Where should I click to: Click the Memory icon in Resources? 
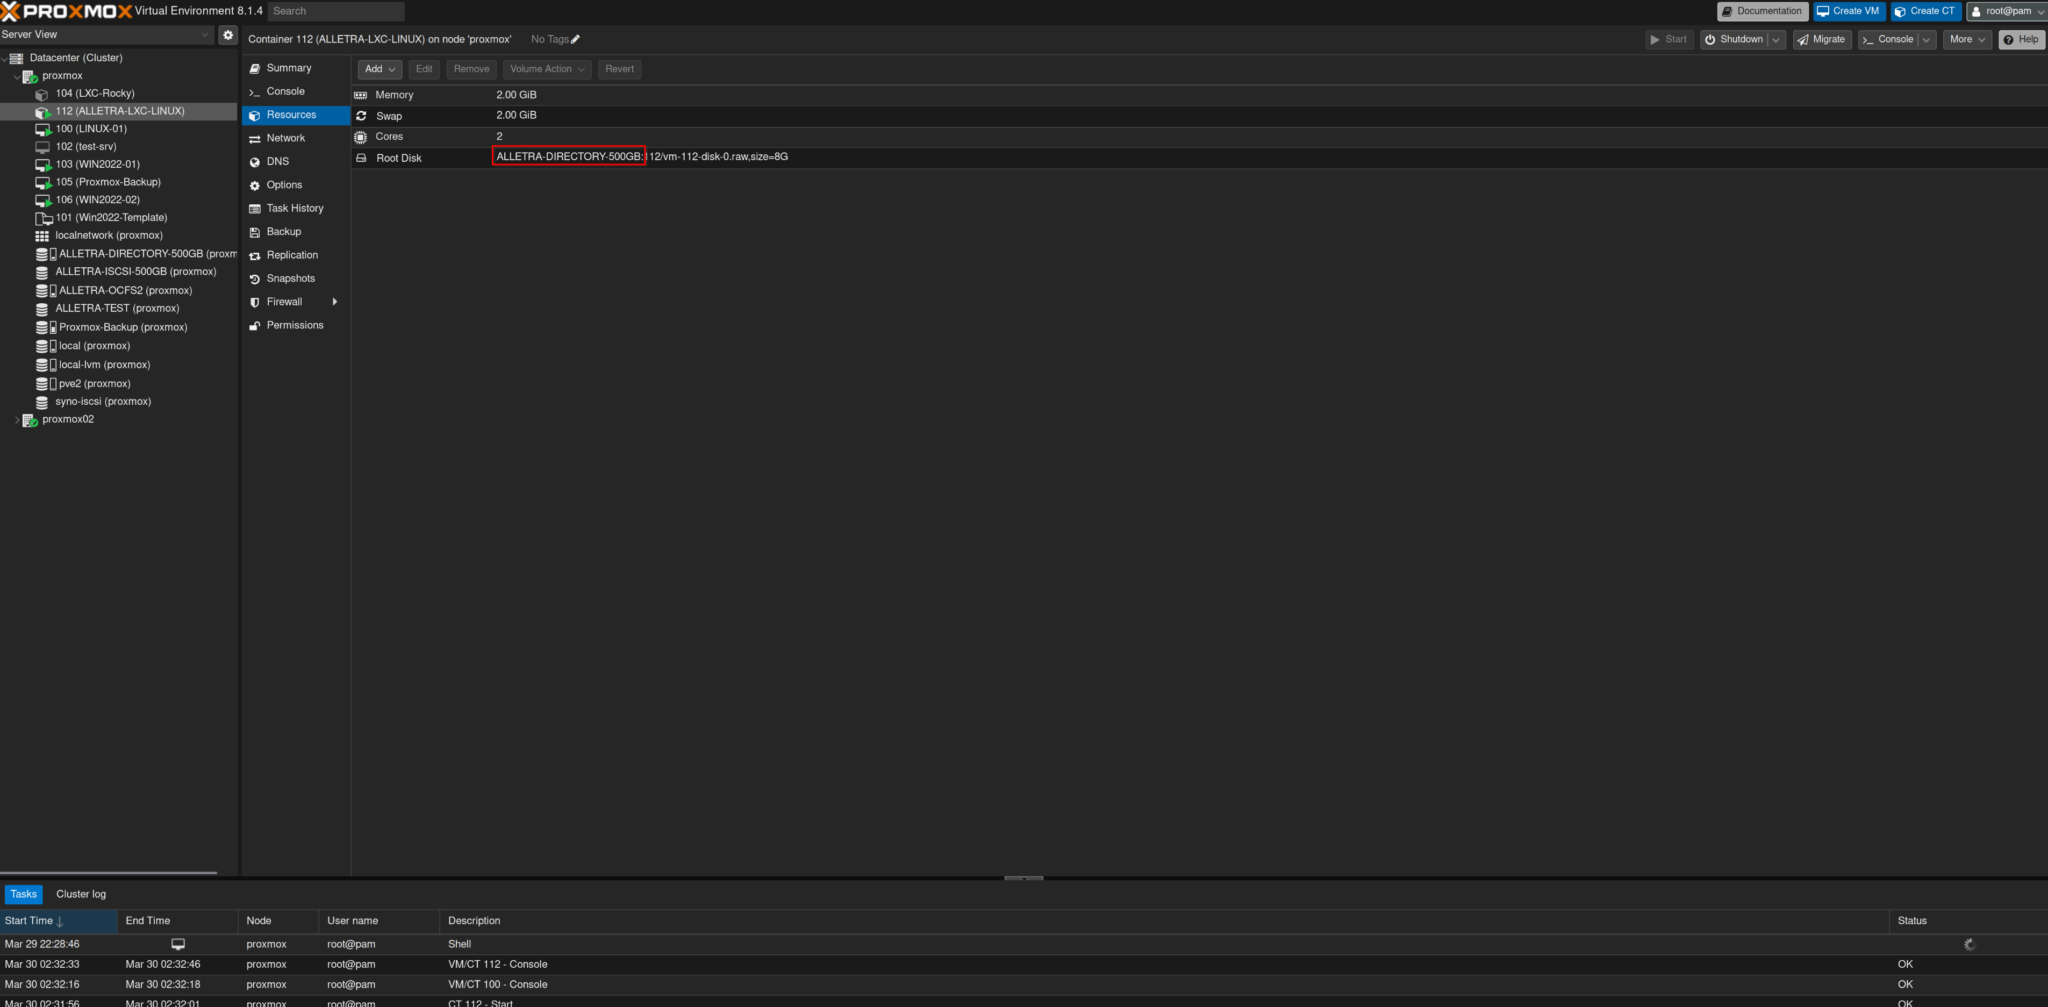361,94
